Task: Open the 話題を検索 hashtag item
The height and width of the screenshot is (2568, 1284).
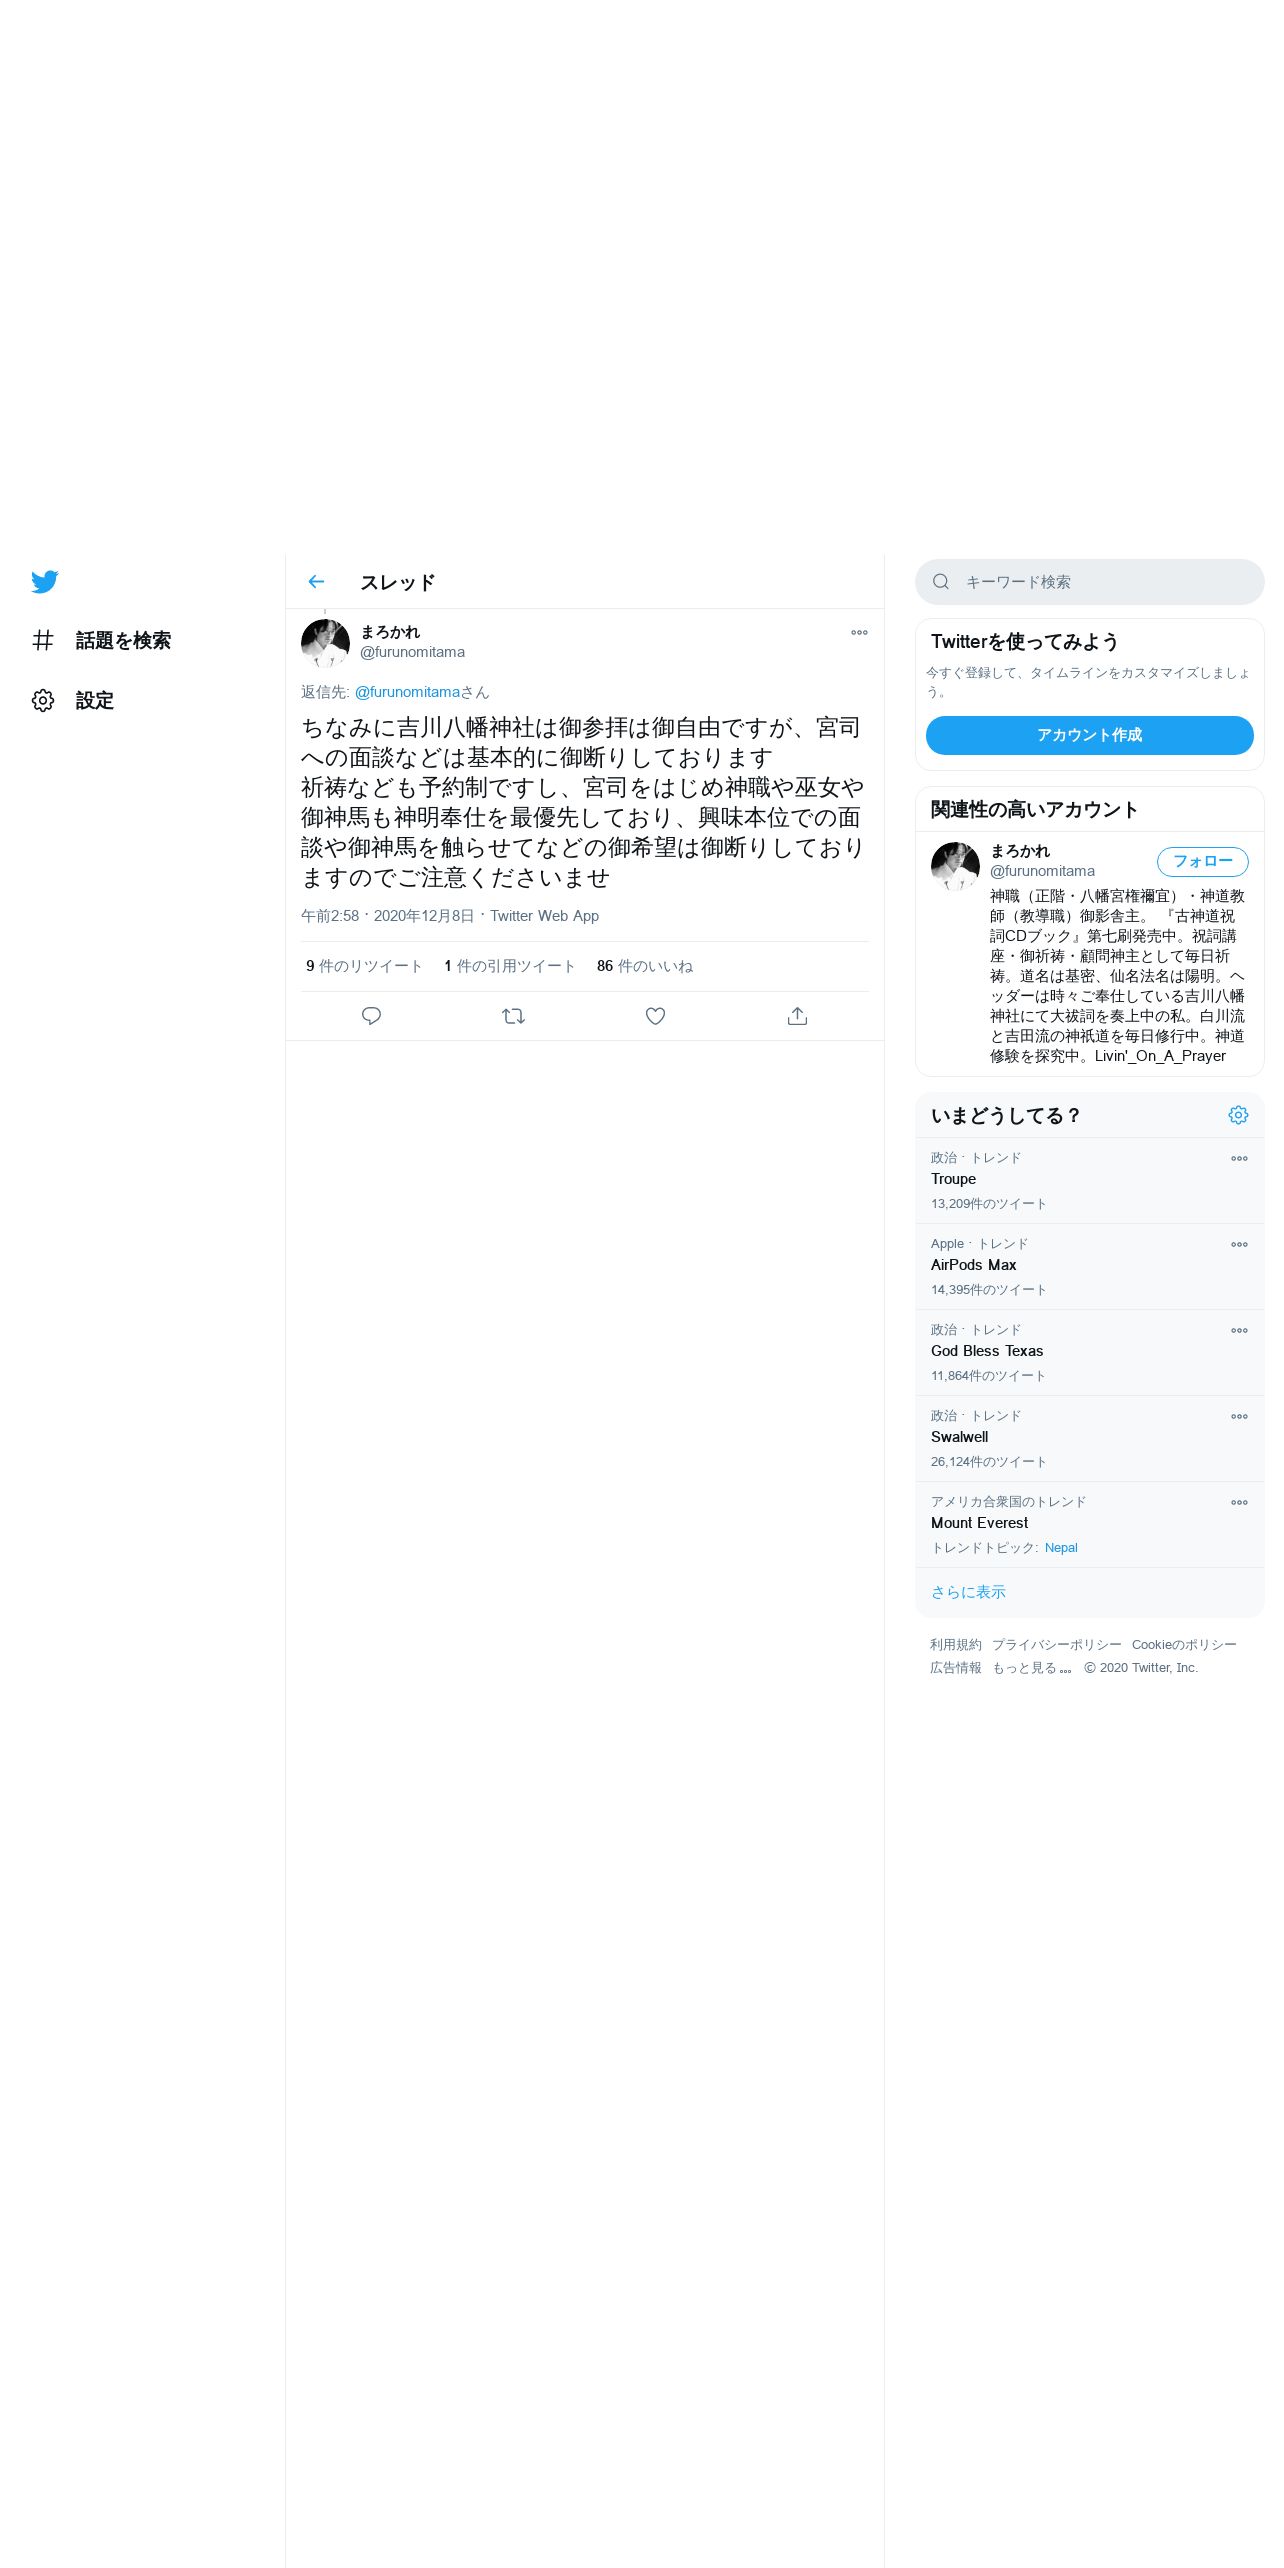Action: point(101,641)
